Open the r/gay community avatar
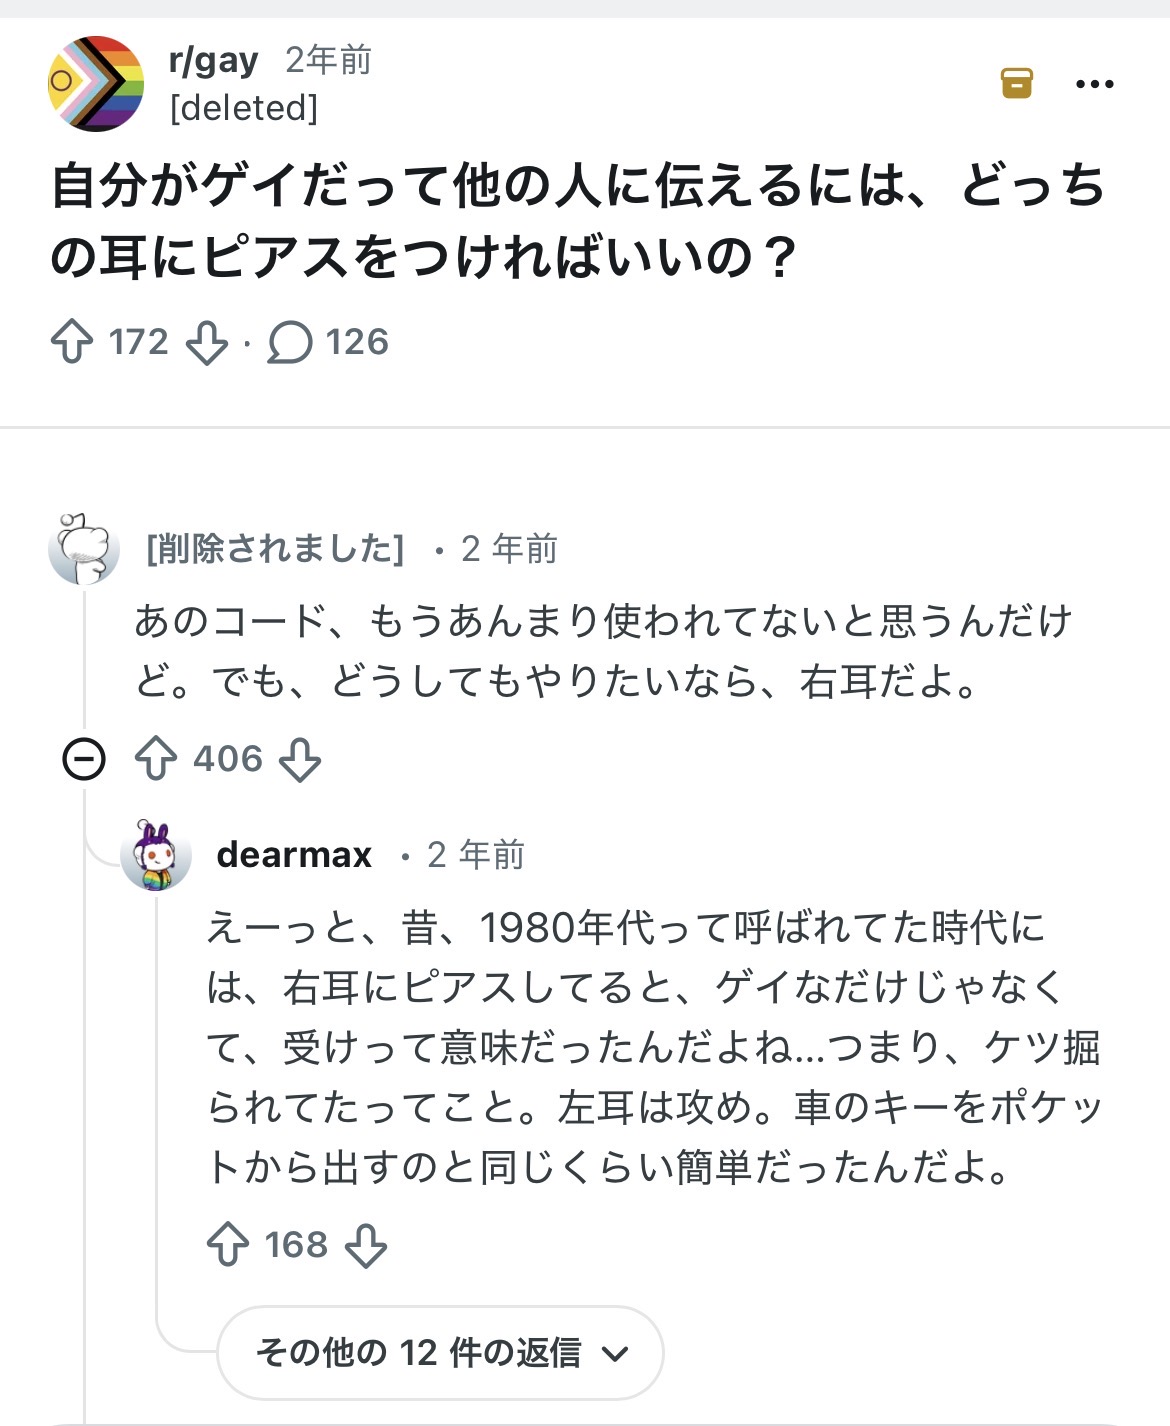The image size is (1170, 1426). click(96, 84)
